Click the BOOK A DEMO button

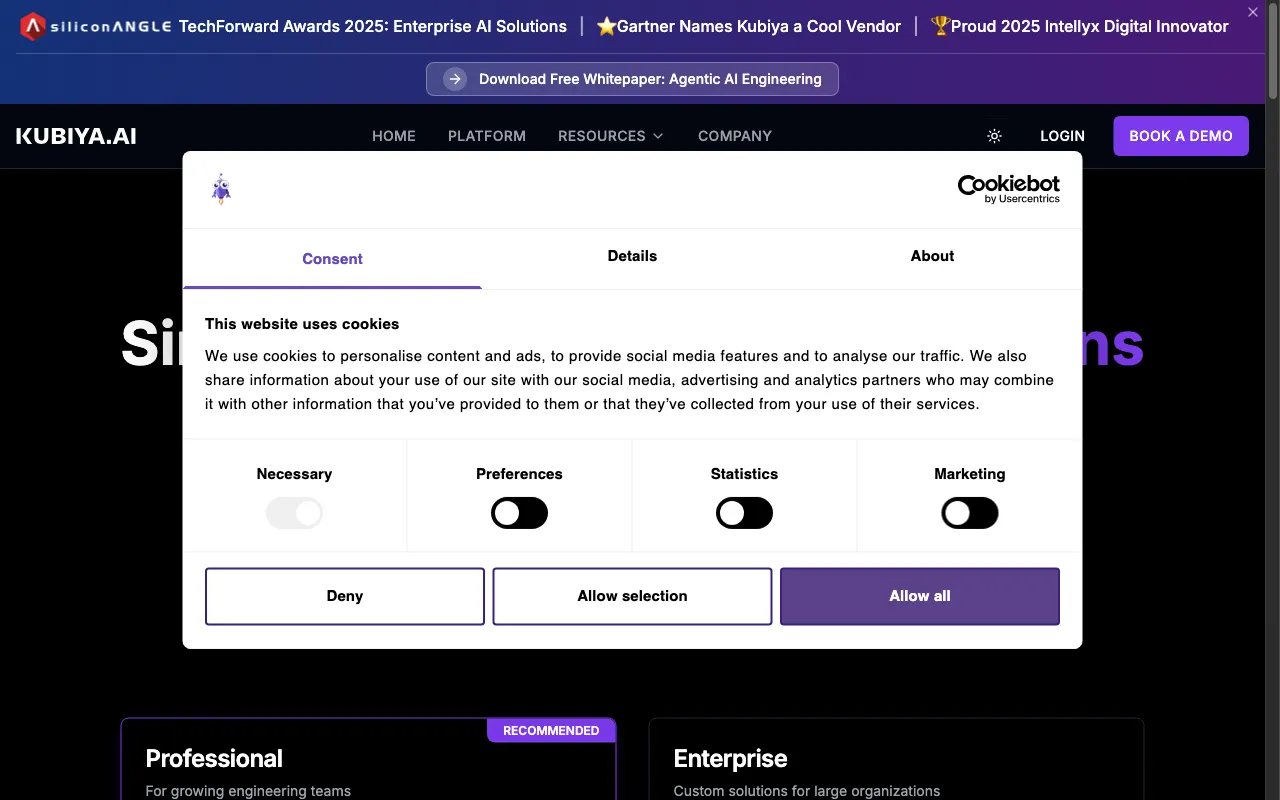pos(1181,136)
